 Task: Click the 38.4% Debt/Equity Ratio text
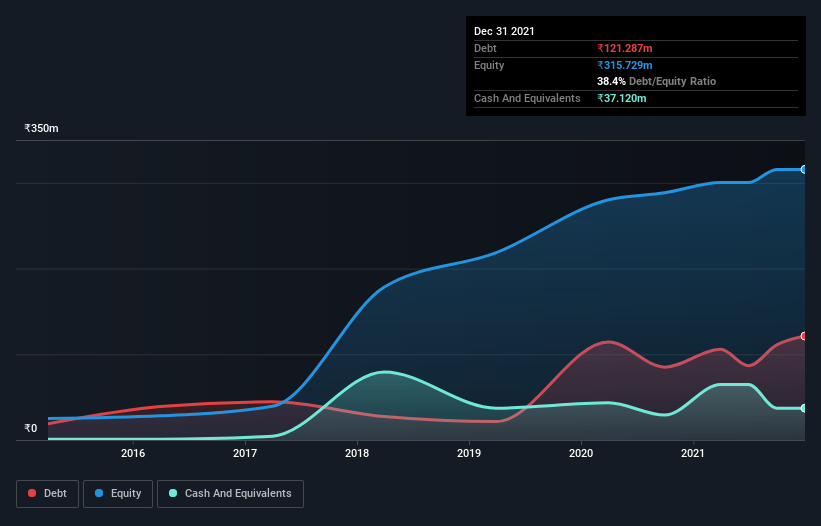pos(657,81)
